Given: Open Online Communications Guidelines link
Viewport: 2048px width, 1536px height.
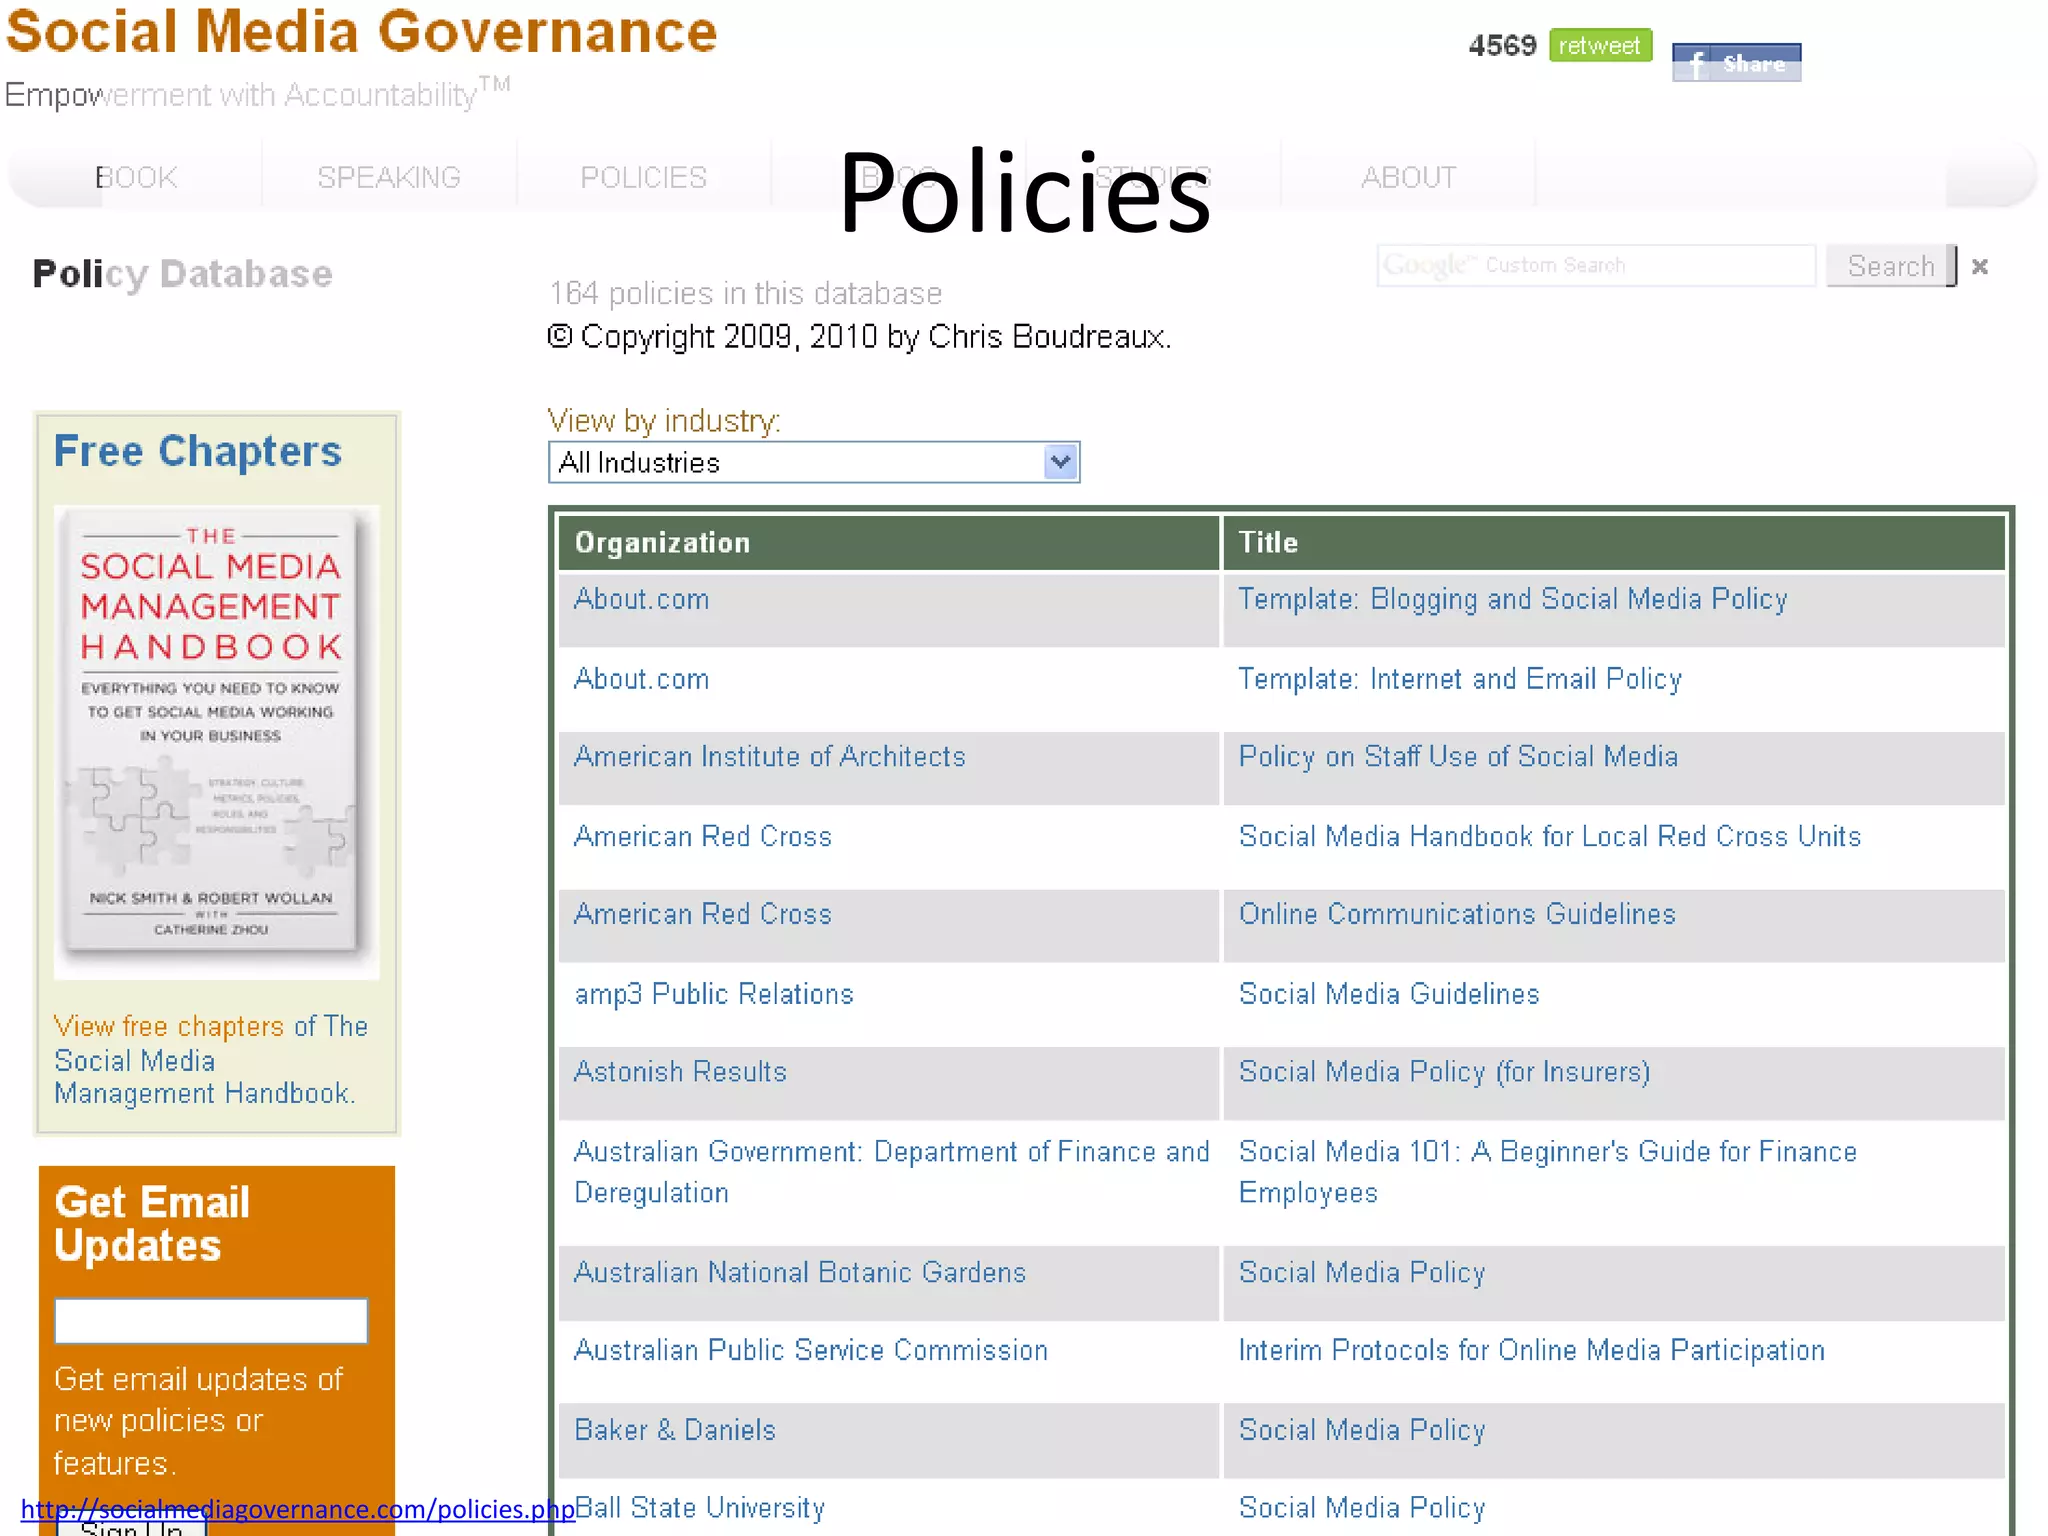Looking at the screenshot, I should tap(1457, 914).
